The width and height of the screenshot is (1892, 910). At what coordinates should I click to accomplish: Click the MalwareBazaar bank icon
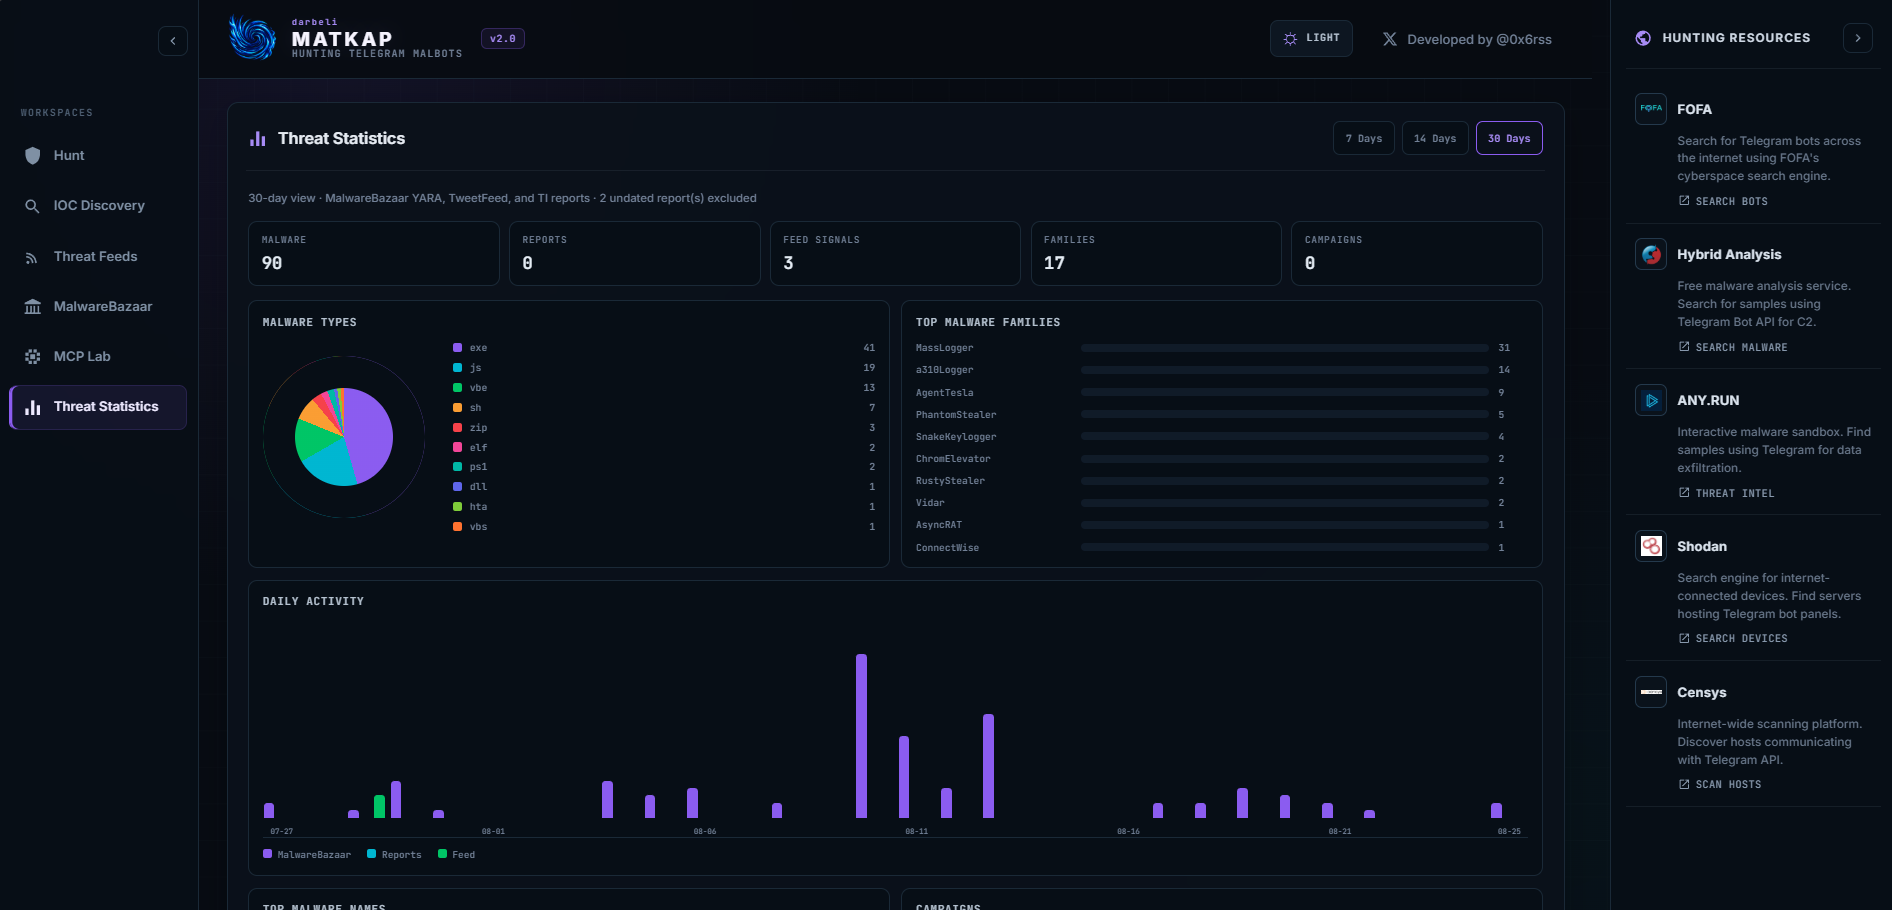coord(33,306)
